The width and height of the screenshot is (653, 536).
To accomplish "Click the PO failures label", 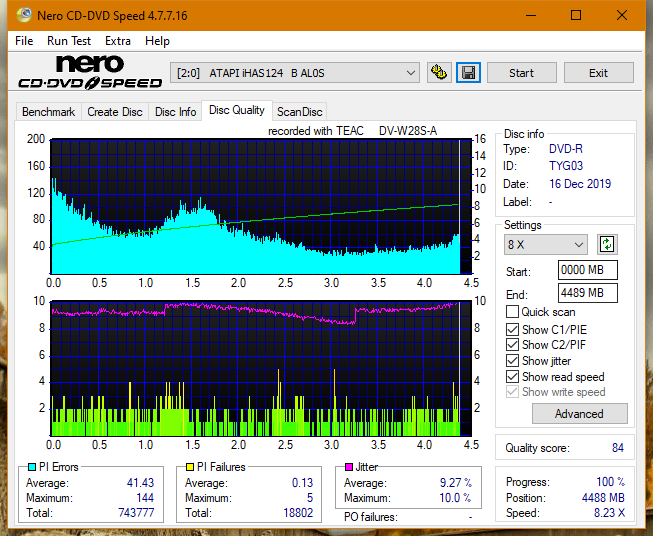I will pyautogui.click(x=371, y=517).
